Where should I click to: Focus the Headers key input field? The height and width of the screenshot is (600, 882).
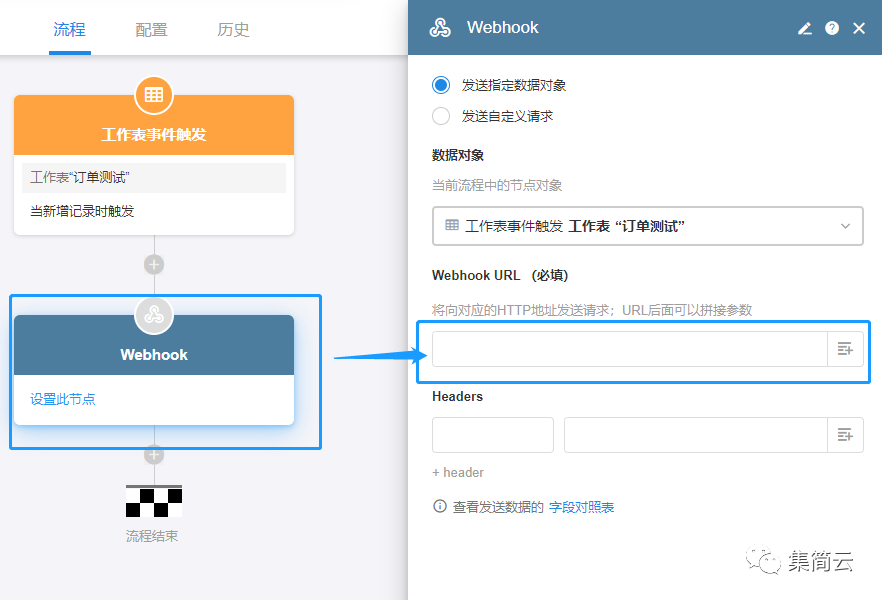coord(493,435)
